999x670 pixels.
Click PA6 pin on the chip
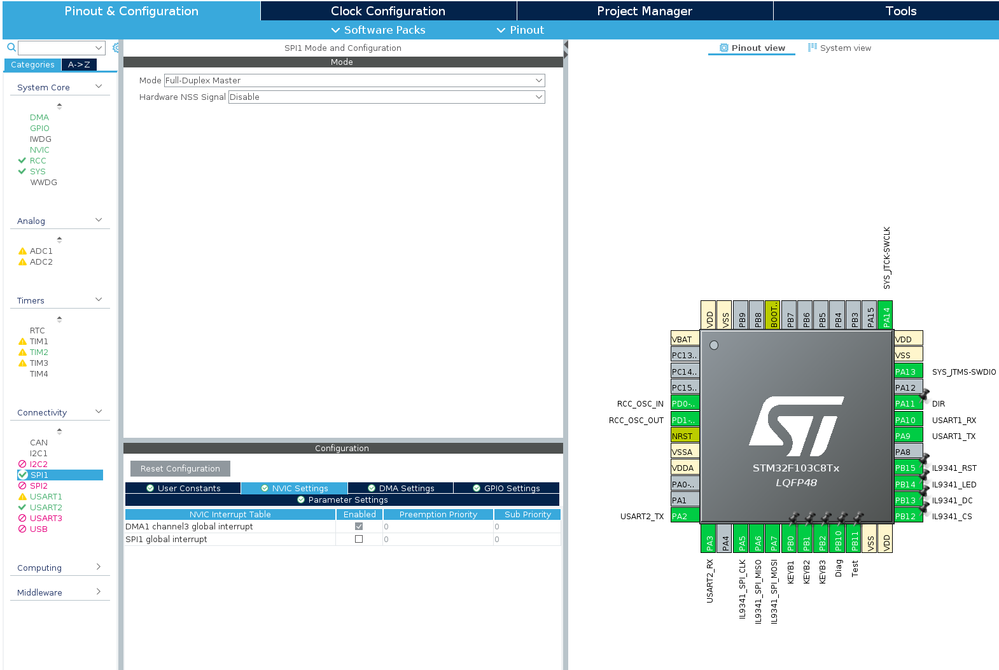coord(757,539)
